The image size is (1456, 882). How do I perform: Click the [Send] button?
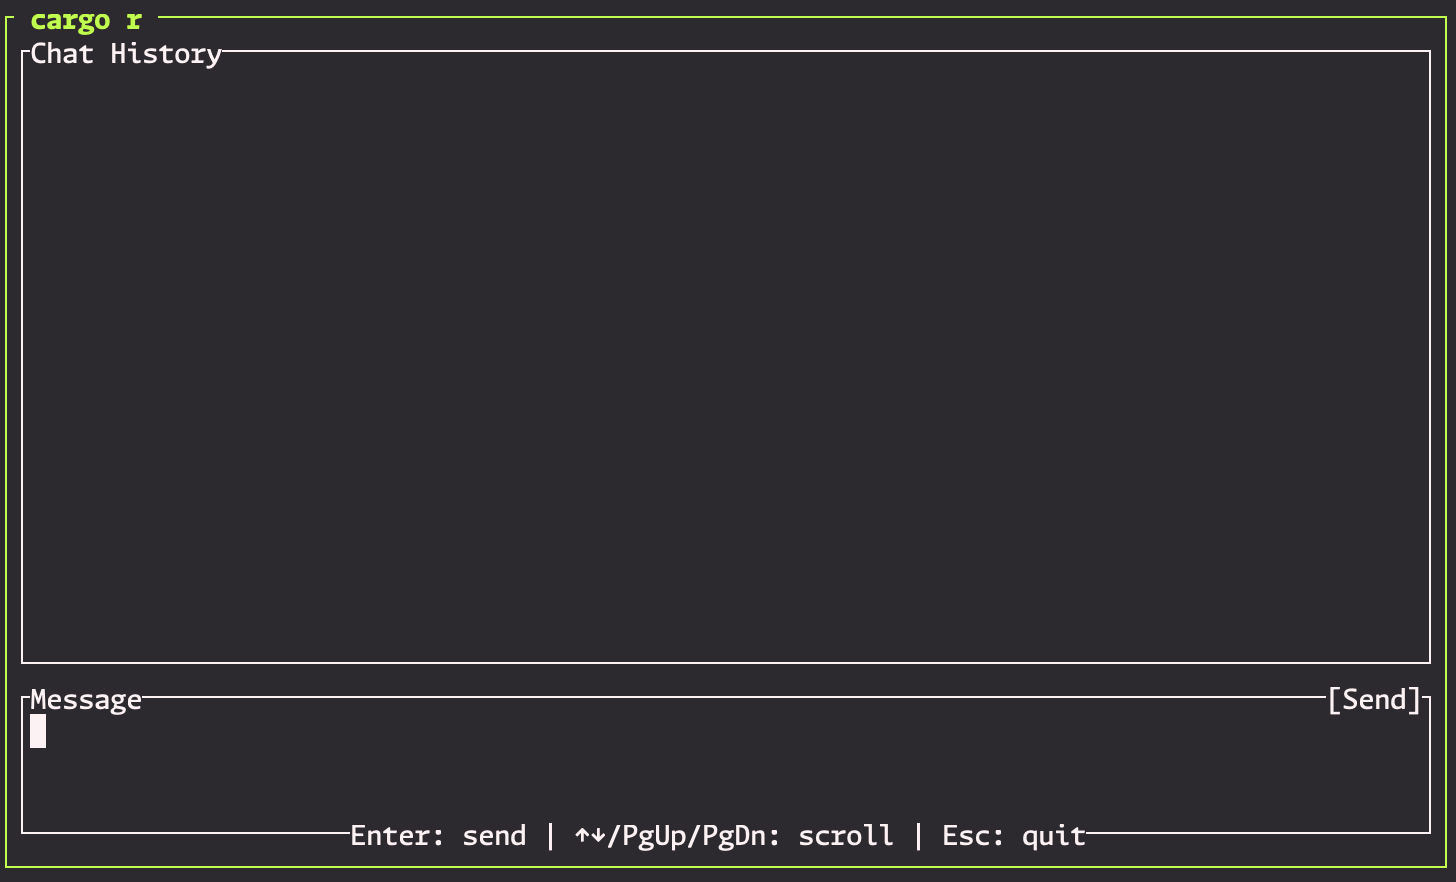[1374, 700]
